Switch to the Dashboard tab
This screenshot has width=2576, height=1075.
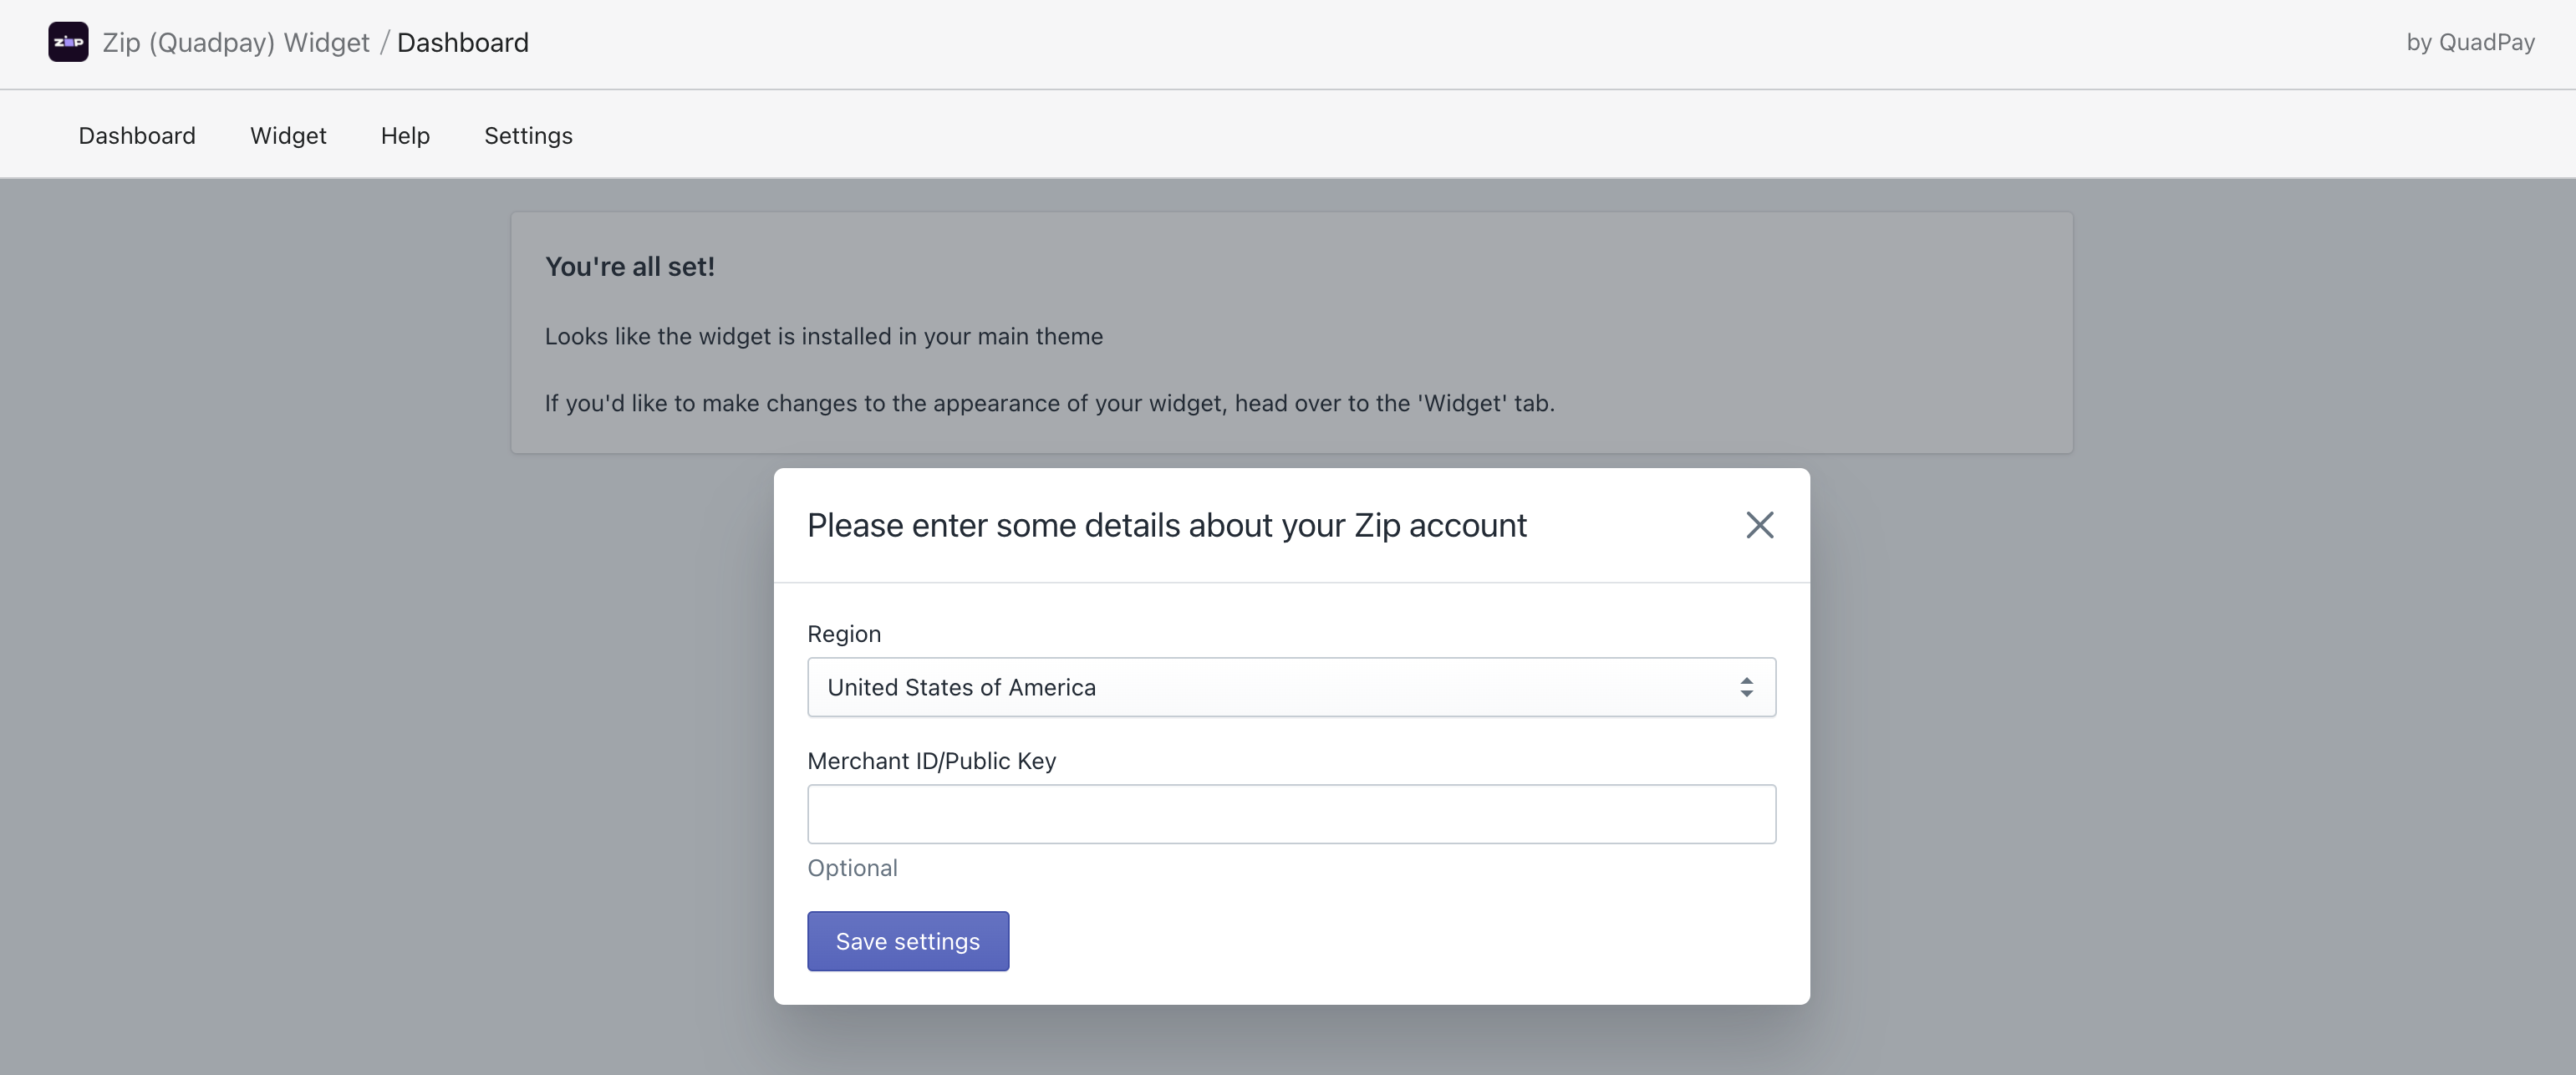pyautogui.click(x=137, y=135)
